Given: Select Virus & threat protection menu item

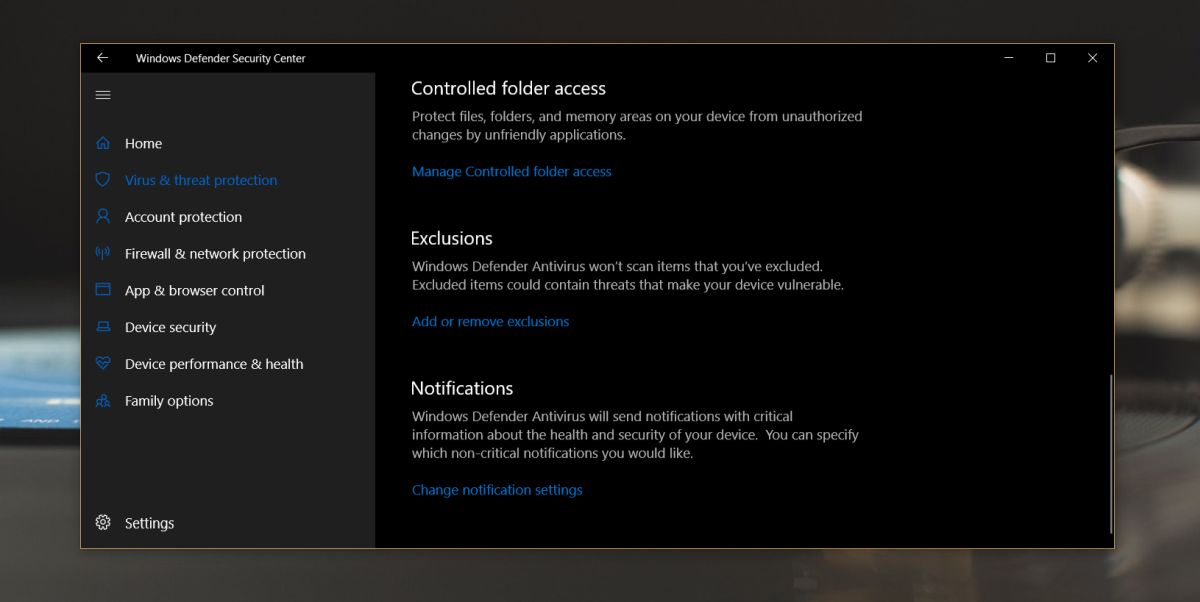Looking at the screenshot, I should (x=201, y=181).
